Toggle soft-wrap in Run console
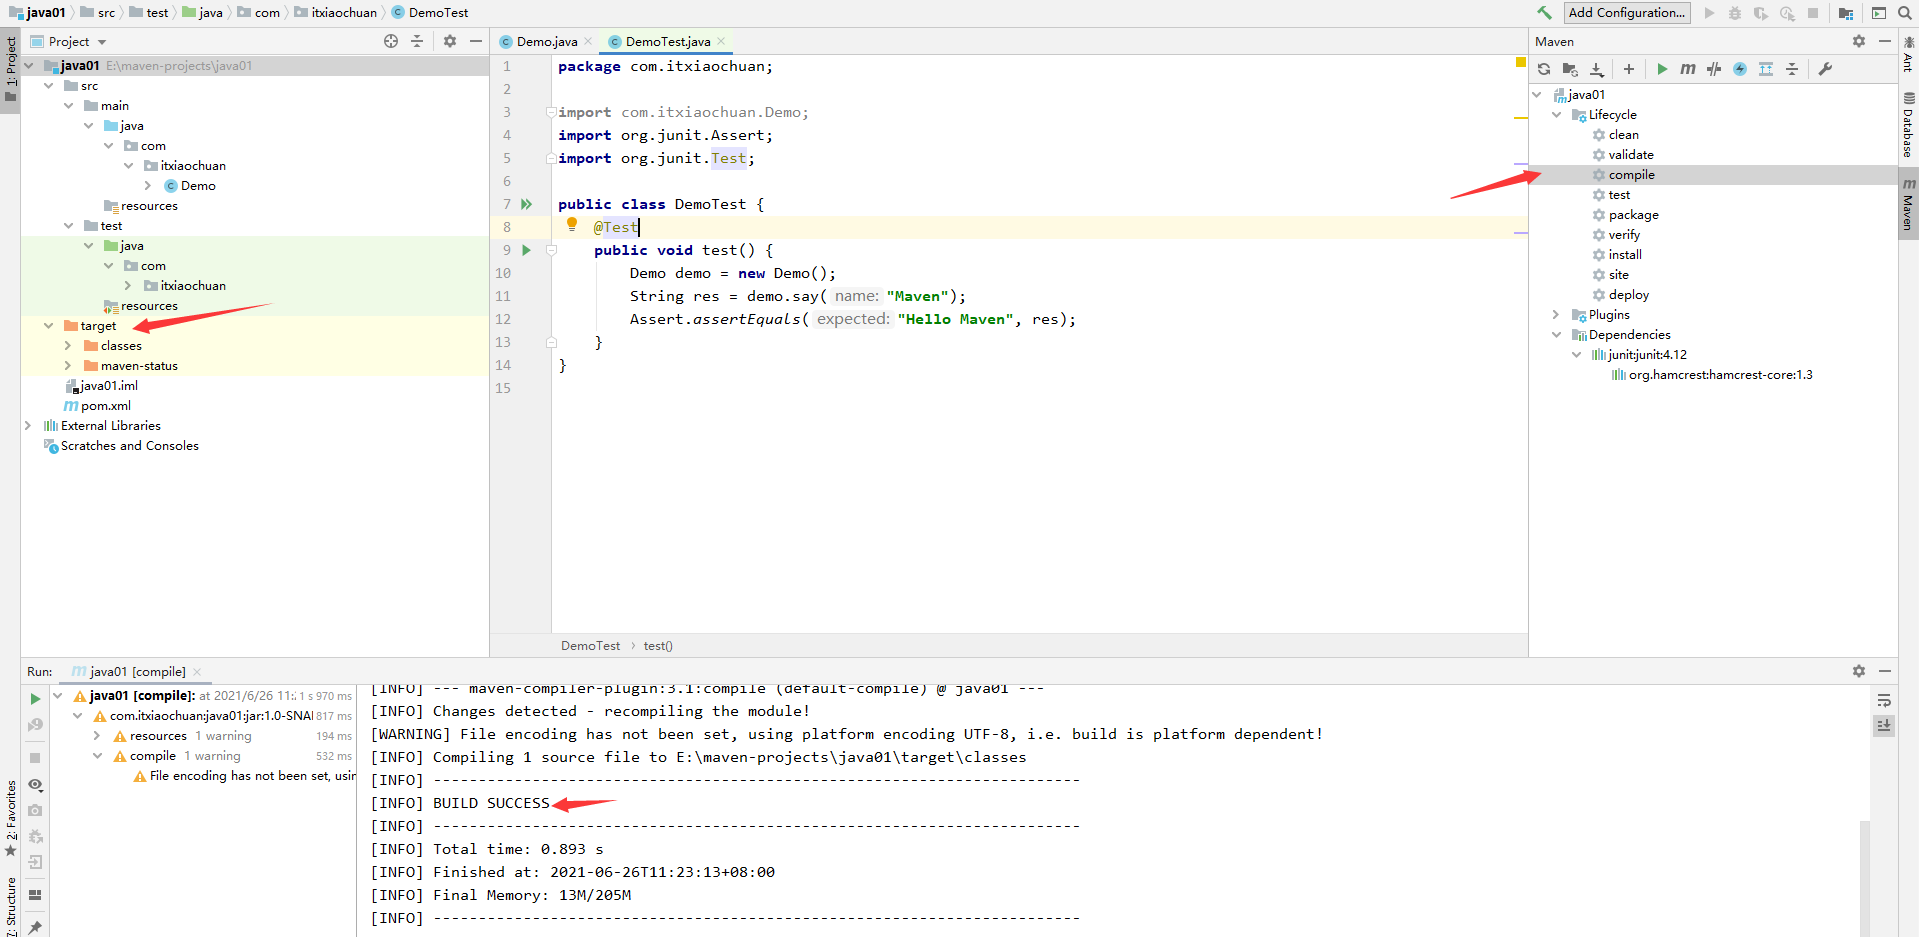 coord(1884,700)
